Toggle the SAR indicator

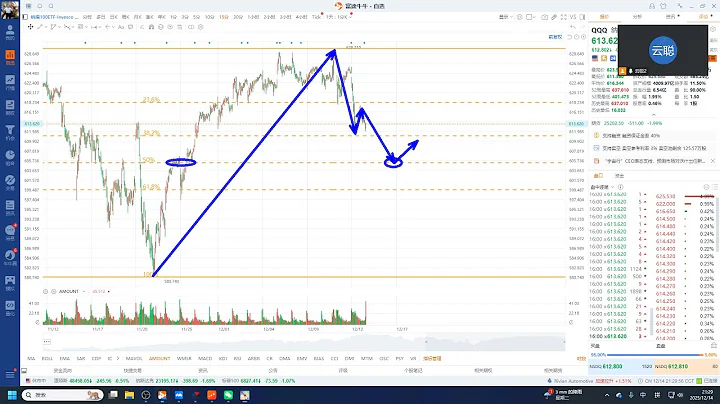[x=81, y=358]
